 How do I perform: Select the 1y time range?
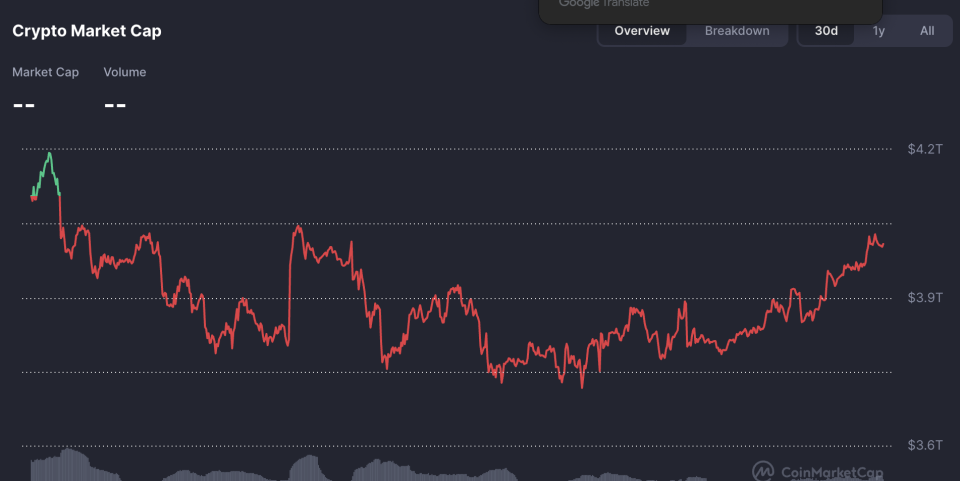click(x=878, y=31)
